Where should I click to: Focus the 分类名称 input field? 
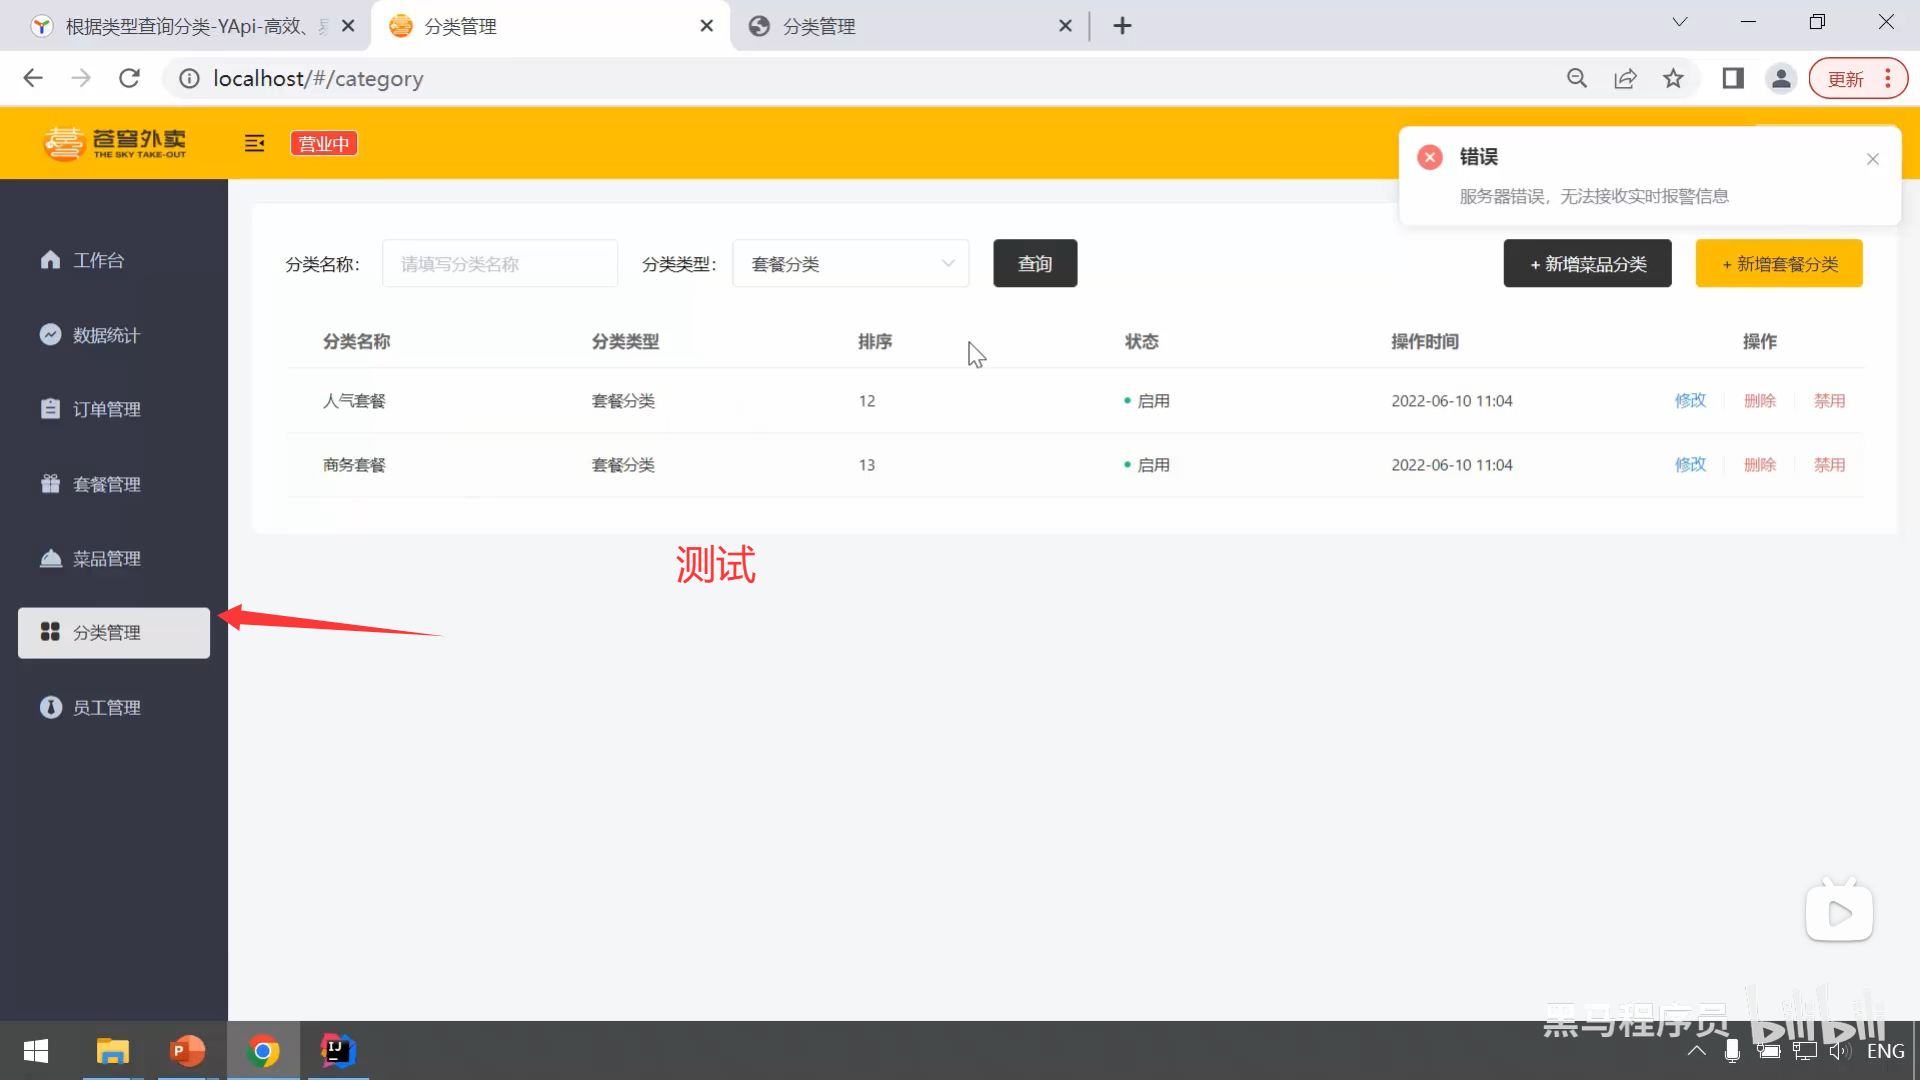tap(499, 263)
